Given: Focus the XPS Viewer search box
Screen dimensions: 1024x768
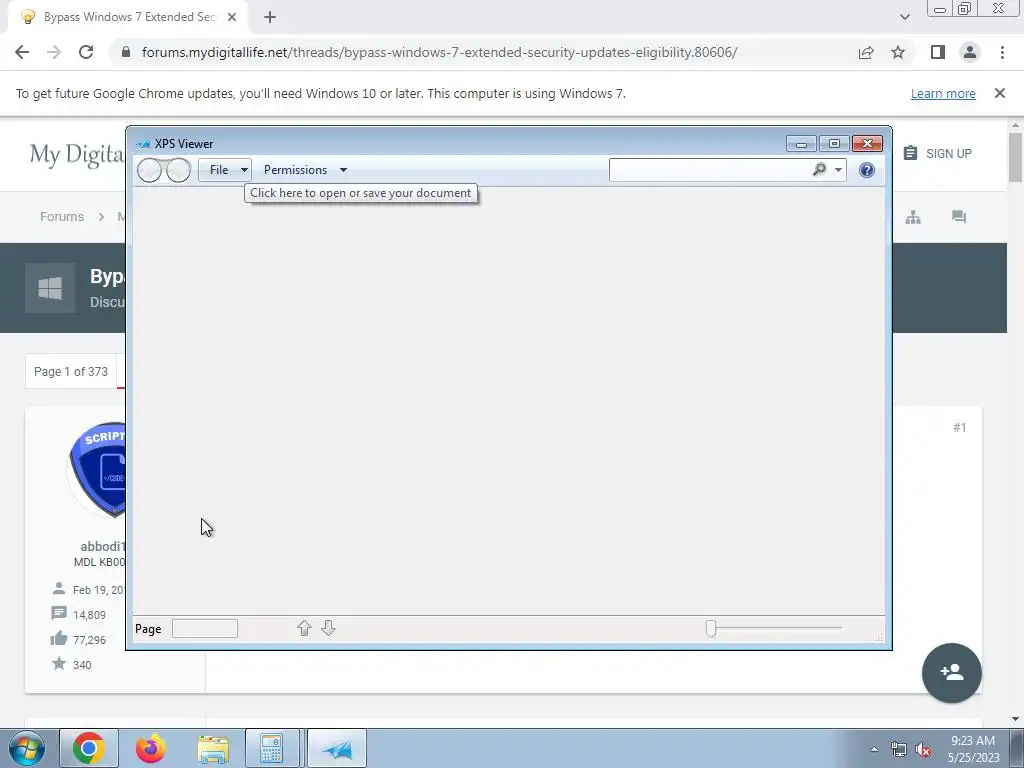Looking at the screenshot, I should (x=711, y=170).
